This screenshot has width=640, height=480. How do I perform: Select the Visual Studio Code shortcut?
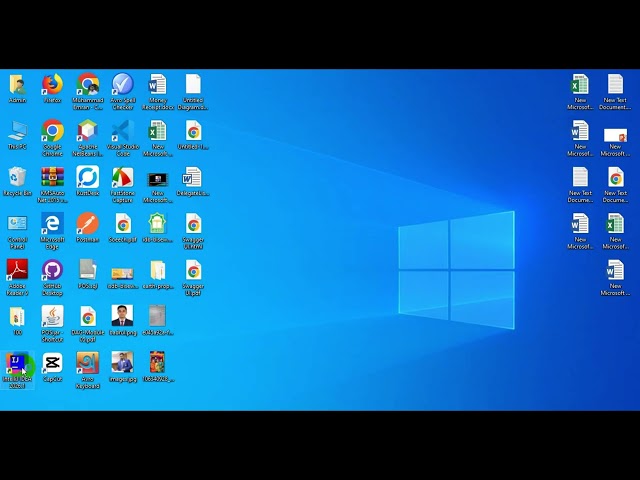[122, 138]
